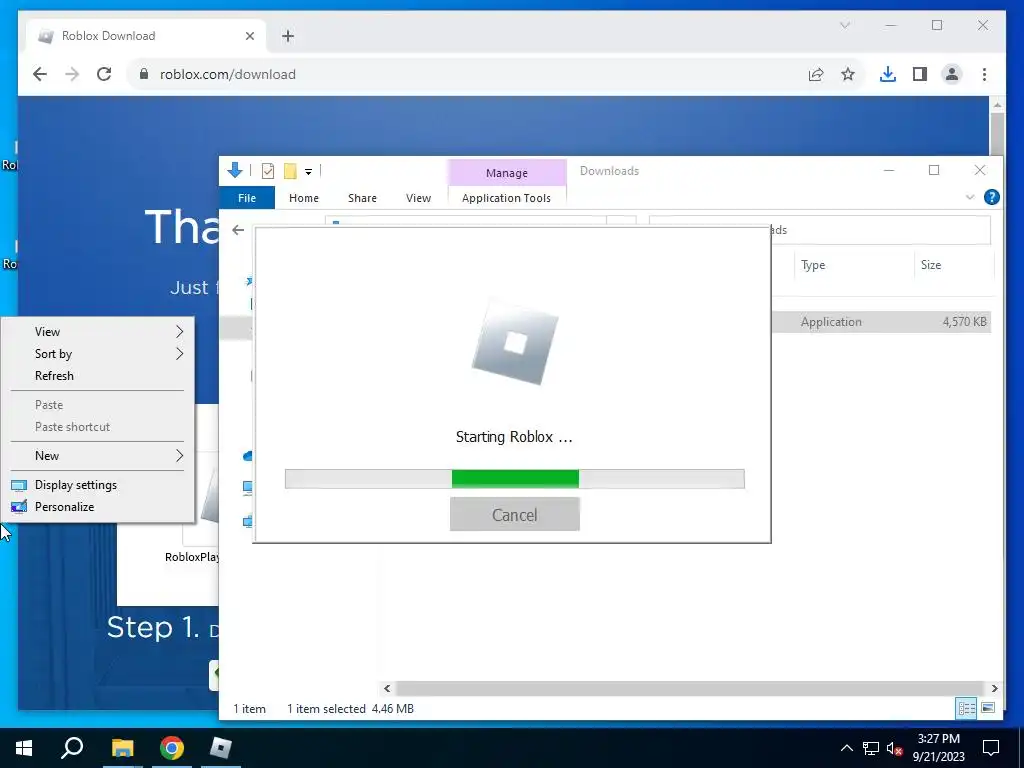Click Explorer horizontal scrollbar left arrow
Image resolution: width=1024 pixels, height=768 pixels.
(x=387, y=688)
